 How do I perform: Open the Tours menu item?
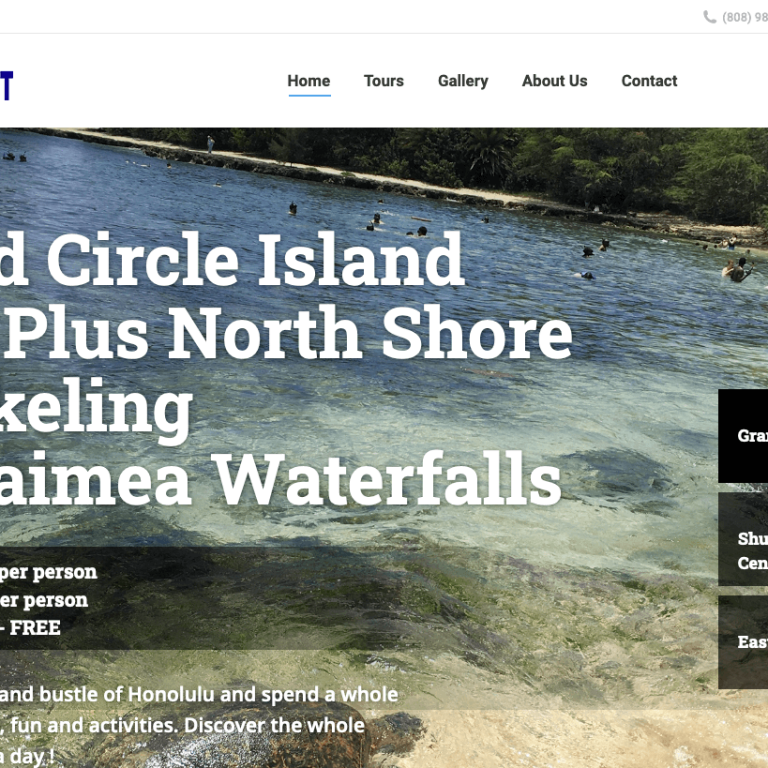point(384,81)
